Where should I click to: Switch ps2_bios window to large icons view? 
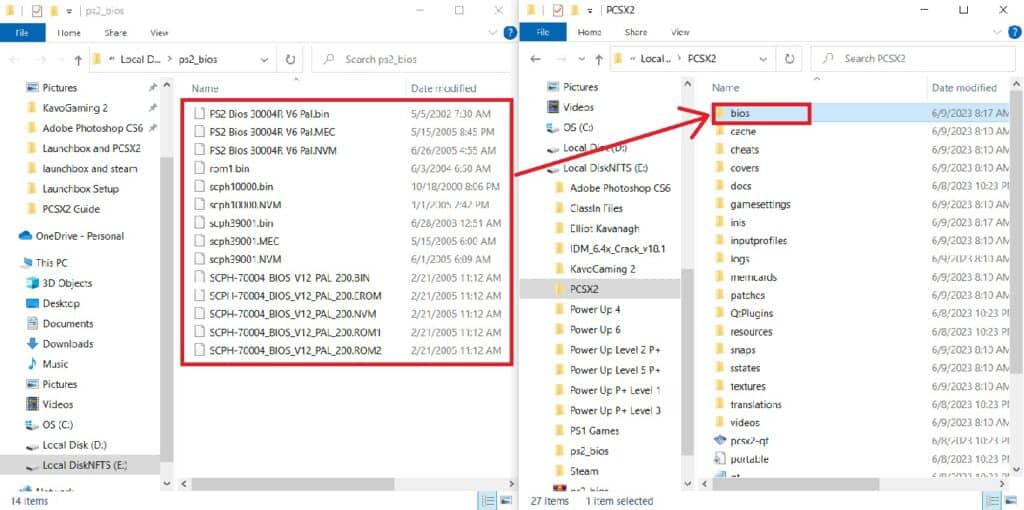coord(505,501)
